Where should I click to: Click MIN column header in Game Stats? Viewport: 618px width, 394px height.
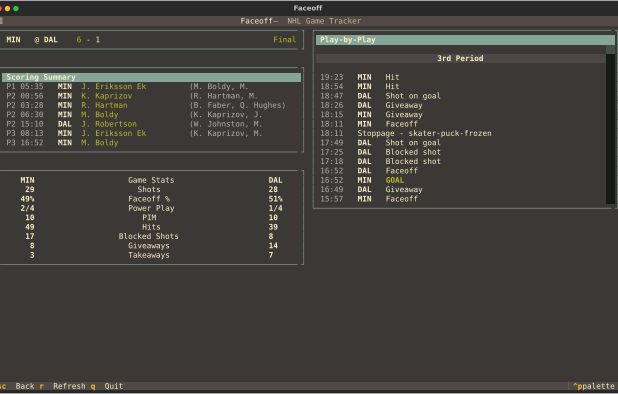27,180
